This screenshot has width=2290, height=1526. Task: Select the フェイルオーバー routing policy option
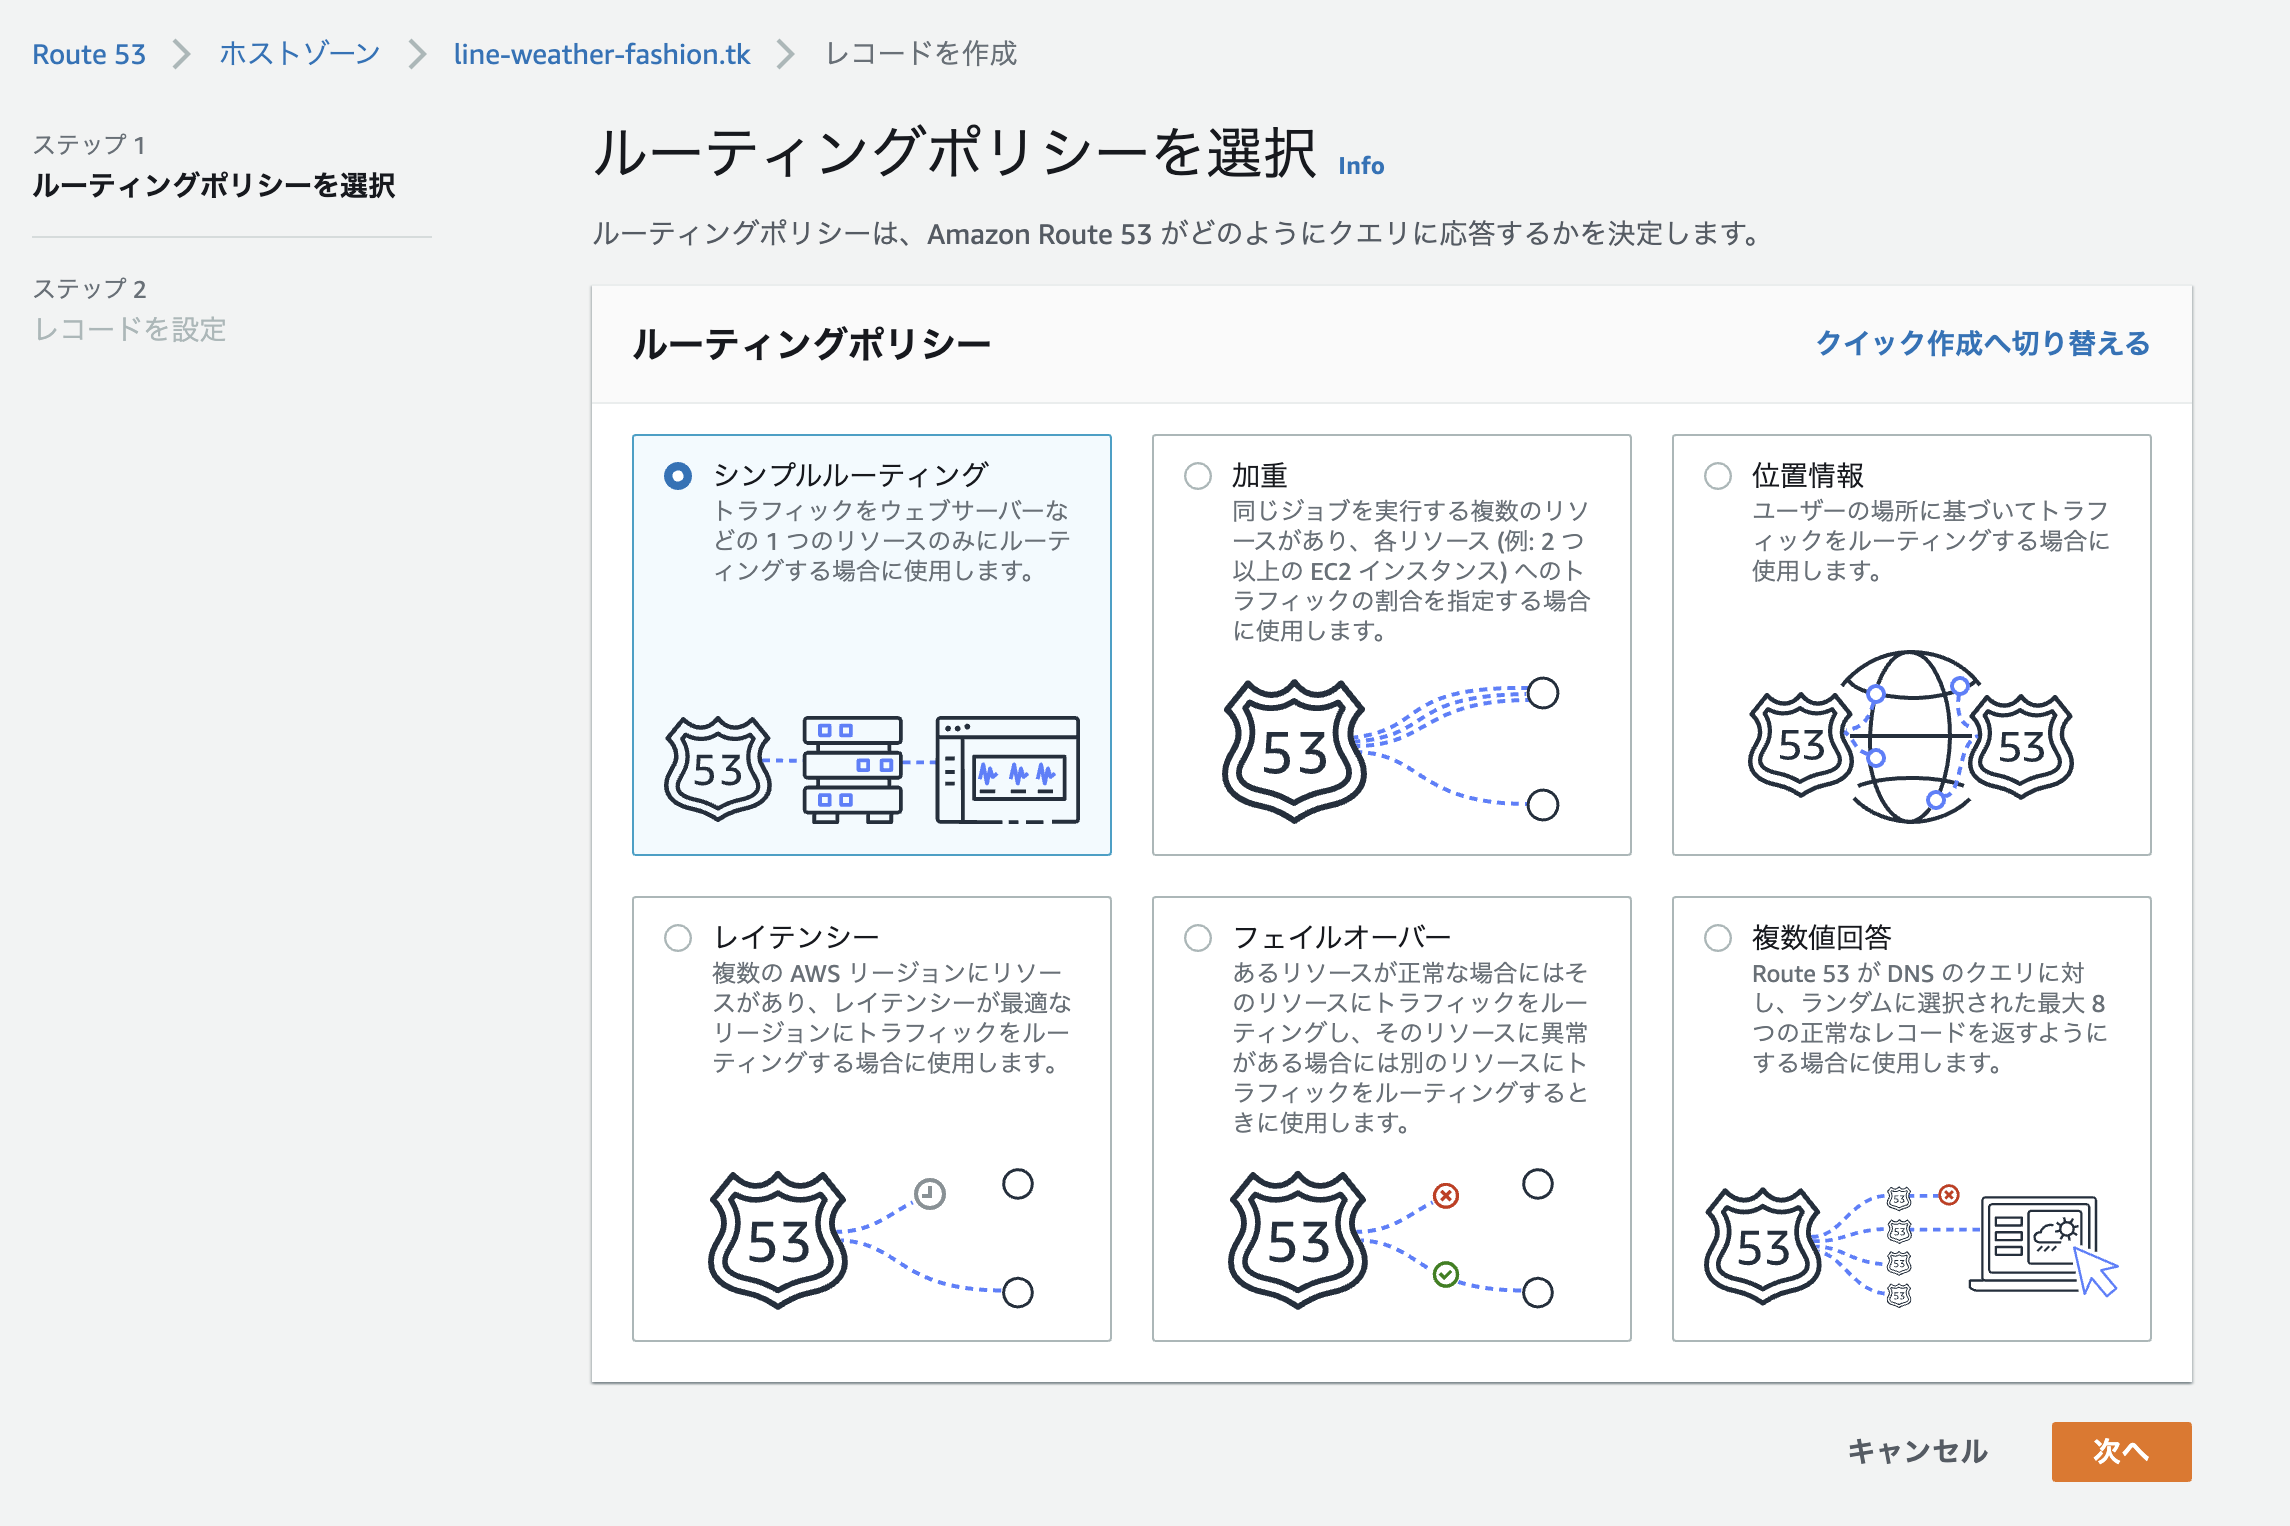pyautogui.click(x=1197, y=937)
